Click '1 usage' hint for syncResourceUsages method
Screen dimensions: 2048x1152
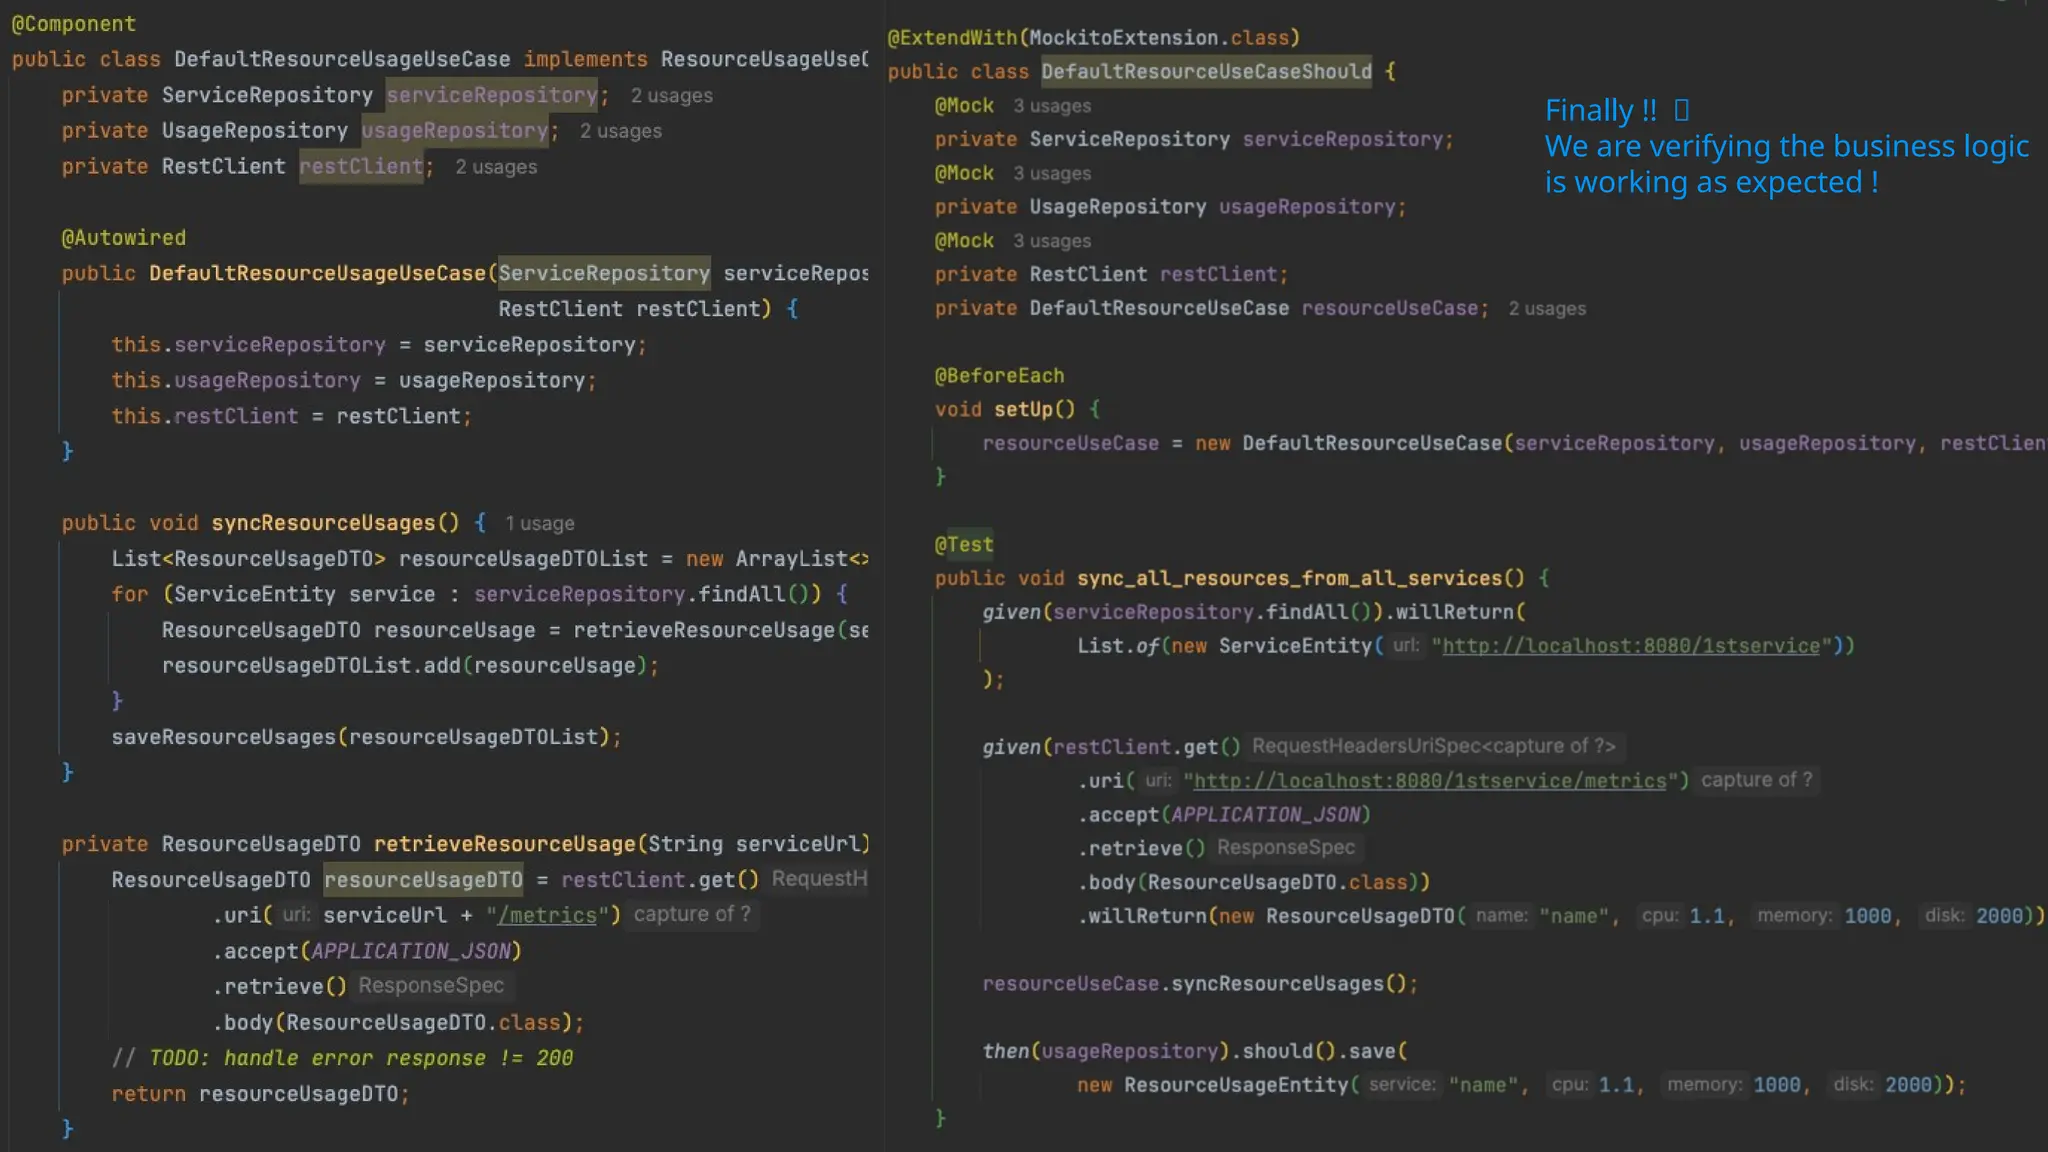pyautogui.click(x=539, y=524)
